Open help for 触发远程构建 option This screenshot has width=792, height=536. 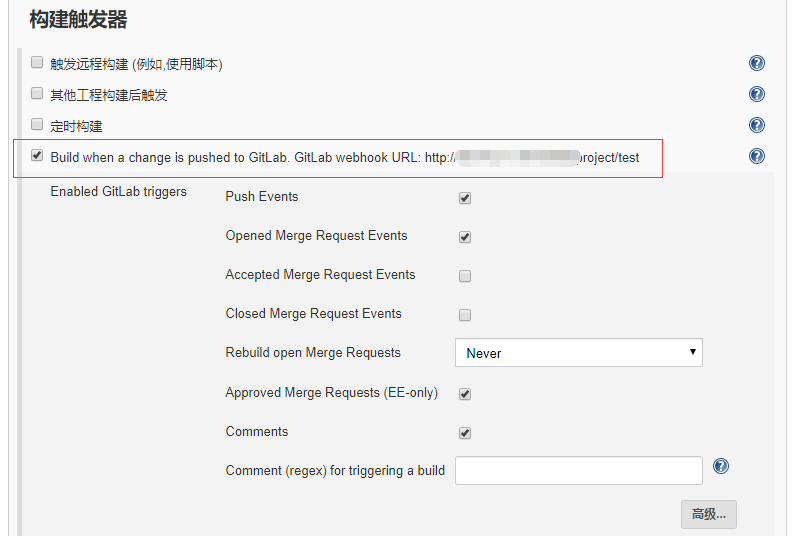[757, 64]
